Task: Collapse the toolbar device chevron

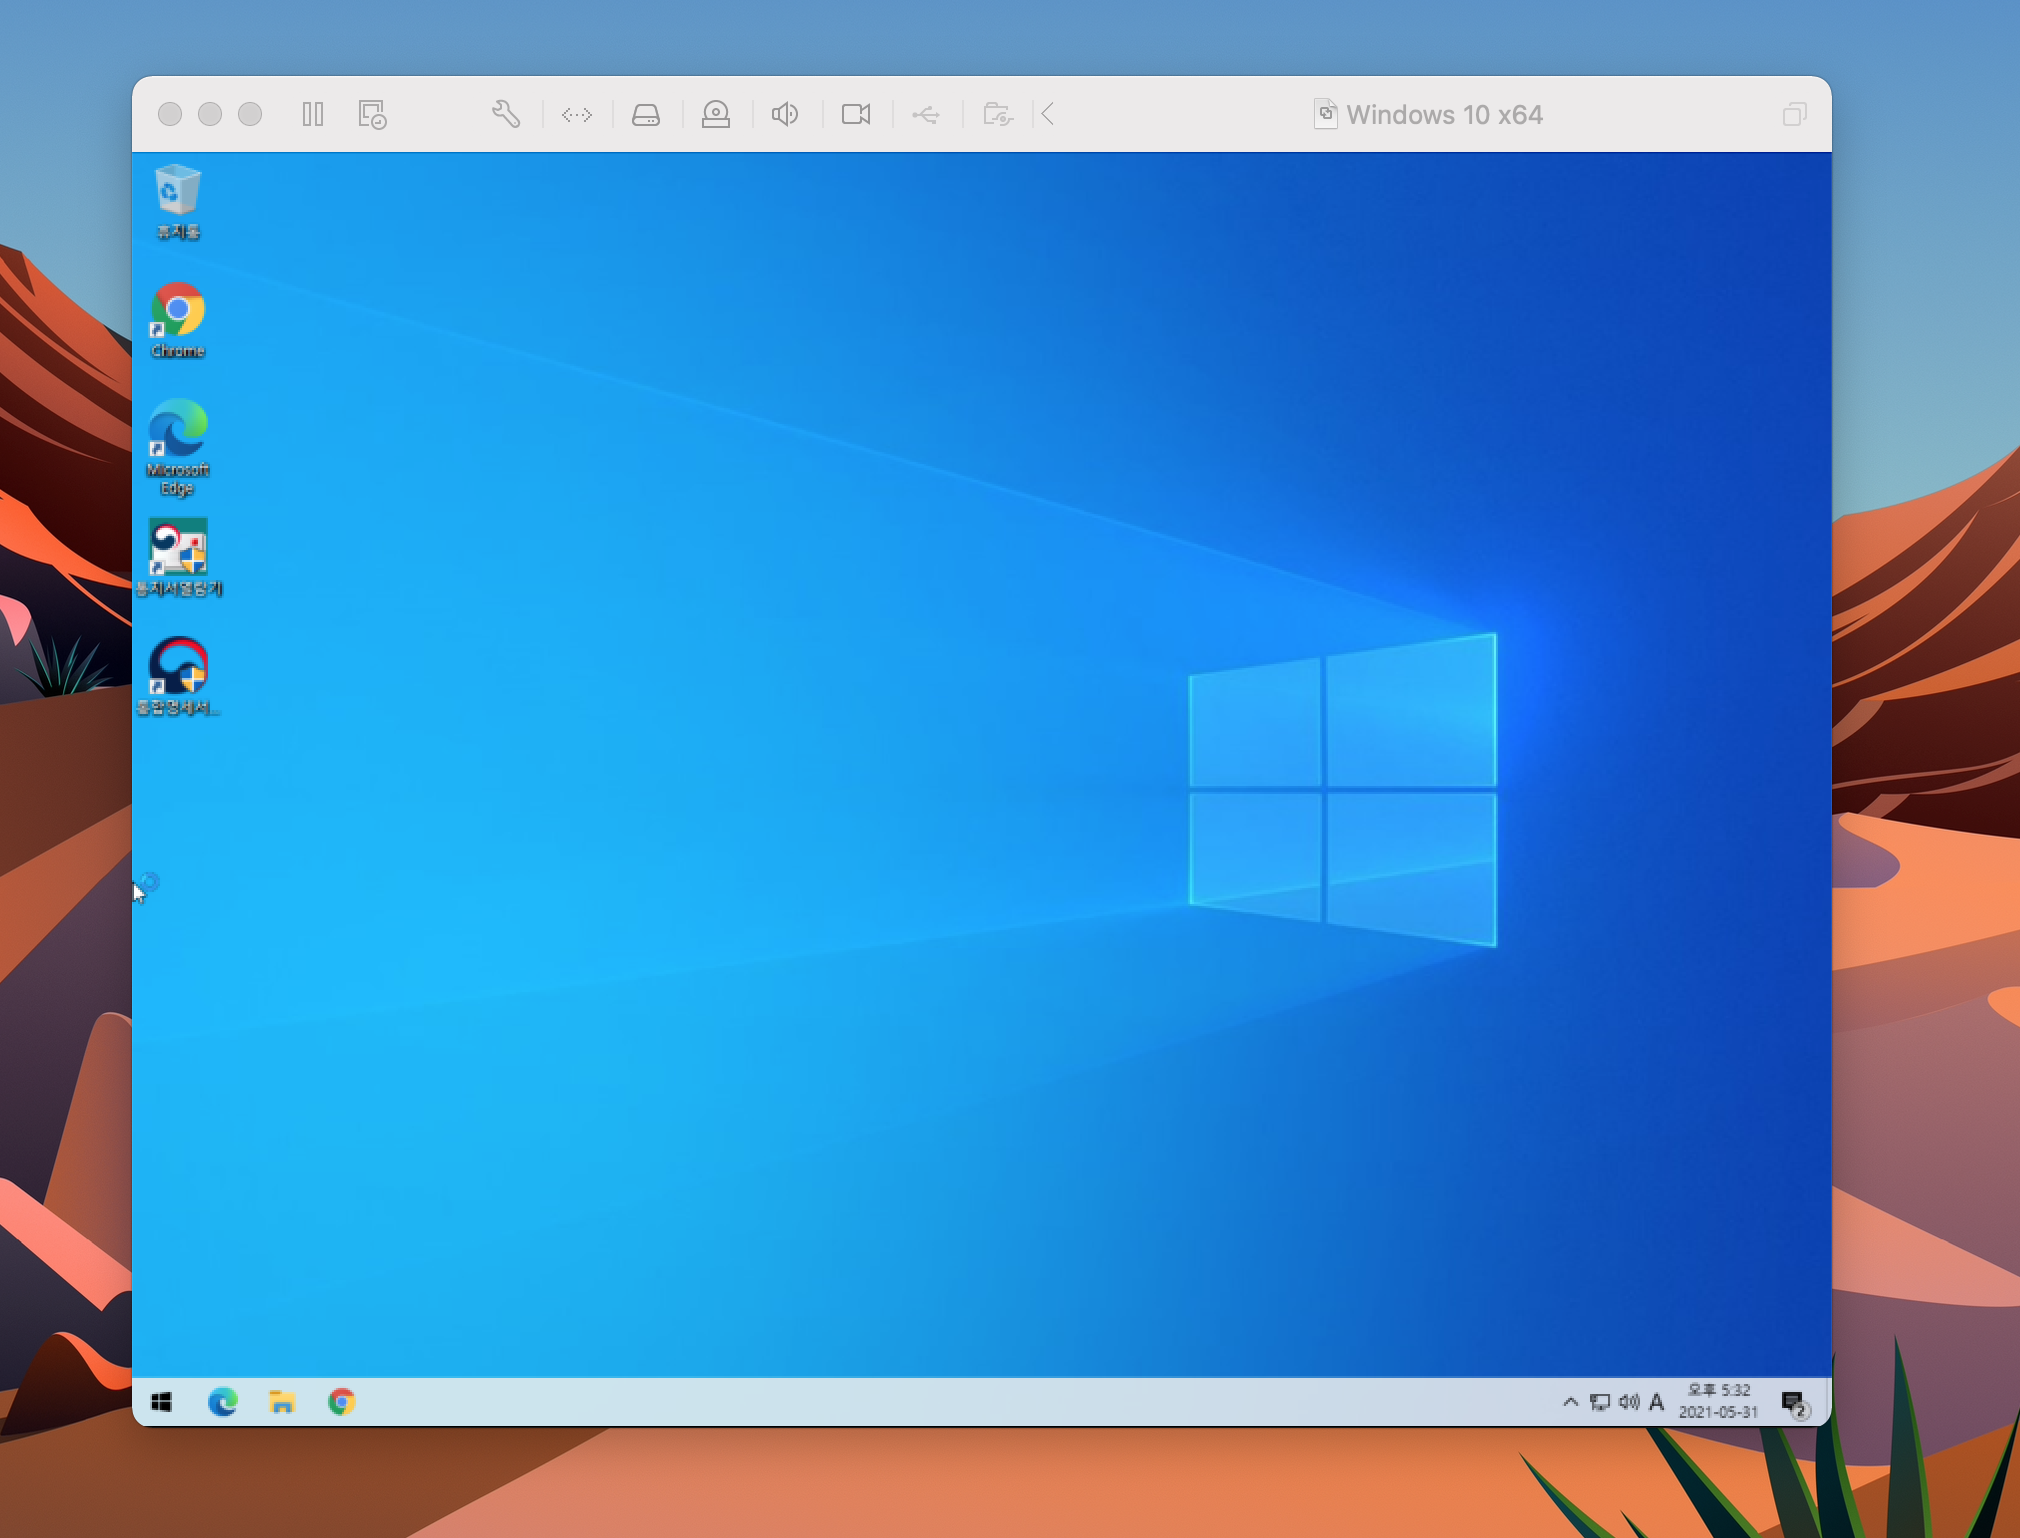Action: [1048, 114]
